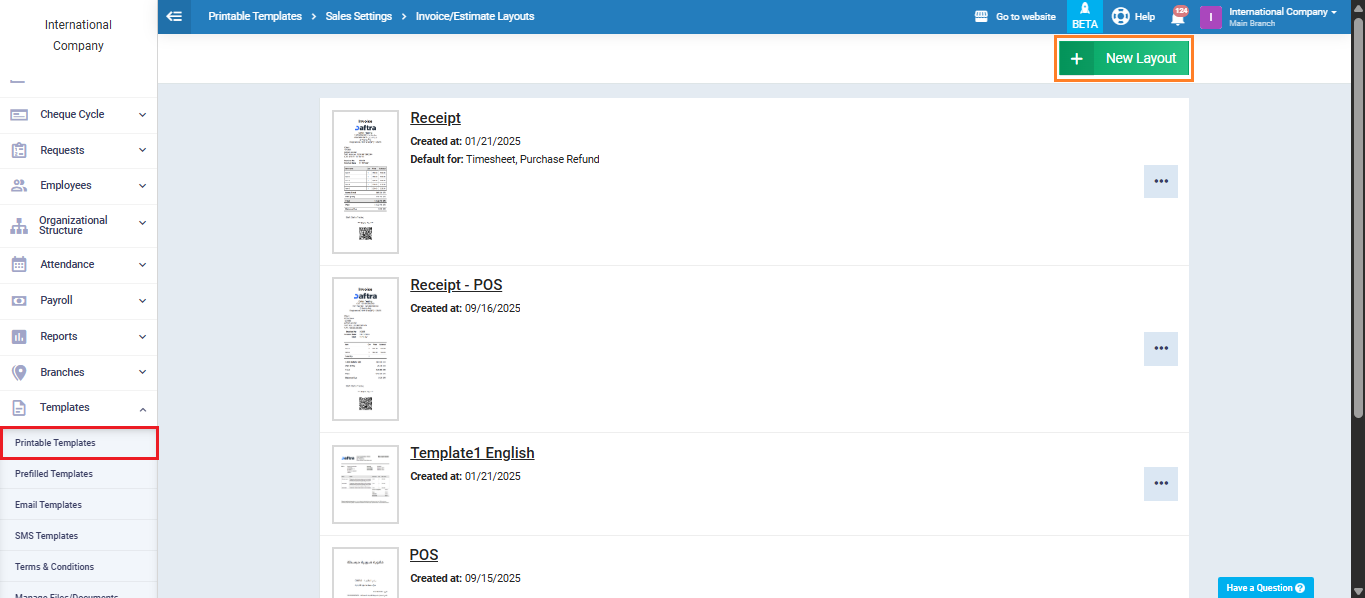Open the notifications bell icon

[x=1178, y=17]
